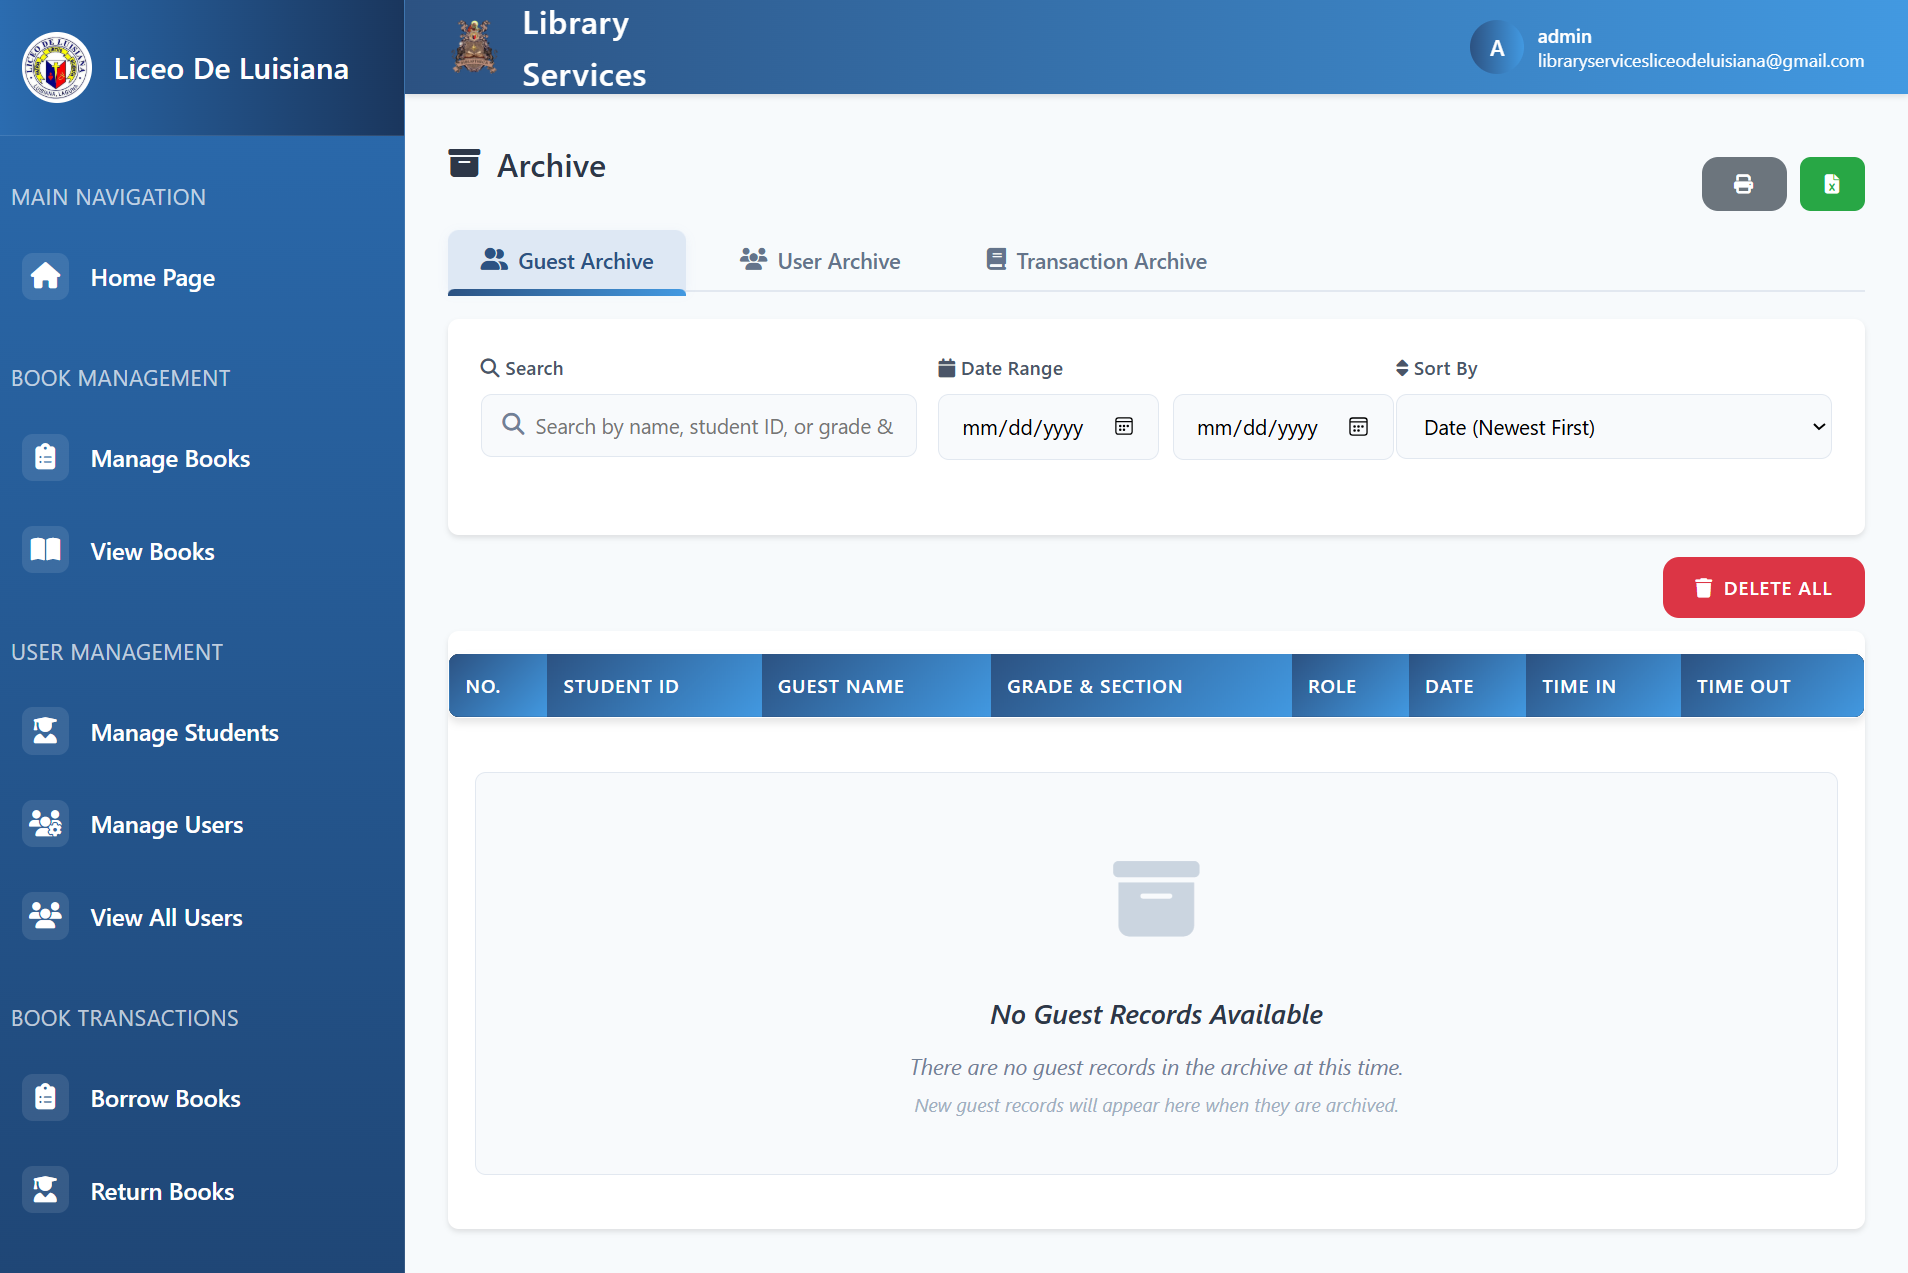Select the Home Page house icon
The image size is (1908, 1273).
click(44, 276)
